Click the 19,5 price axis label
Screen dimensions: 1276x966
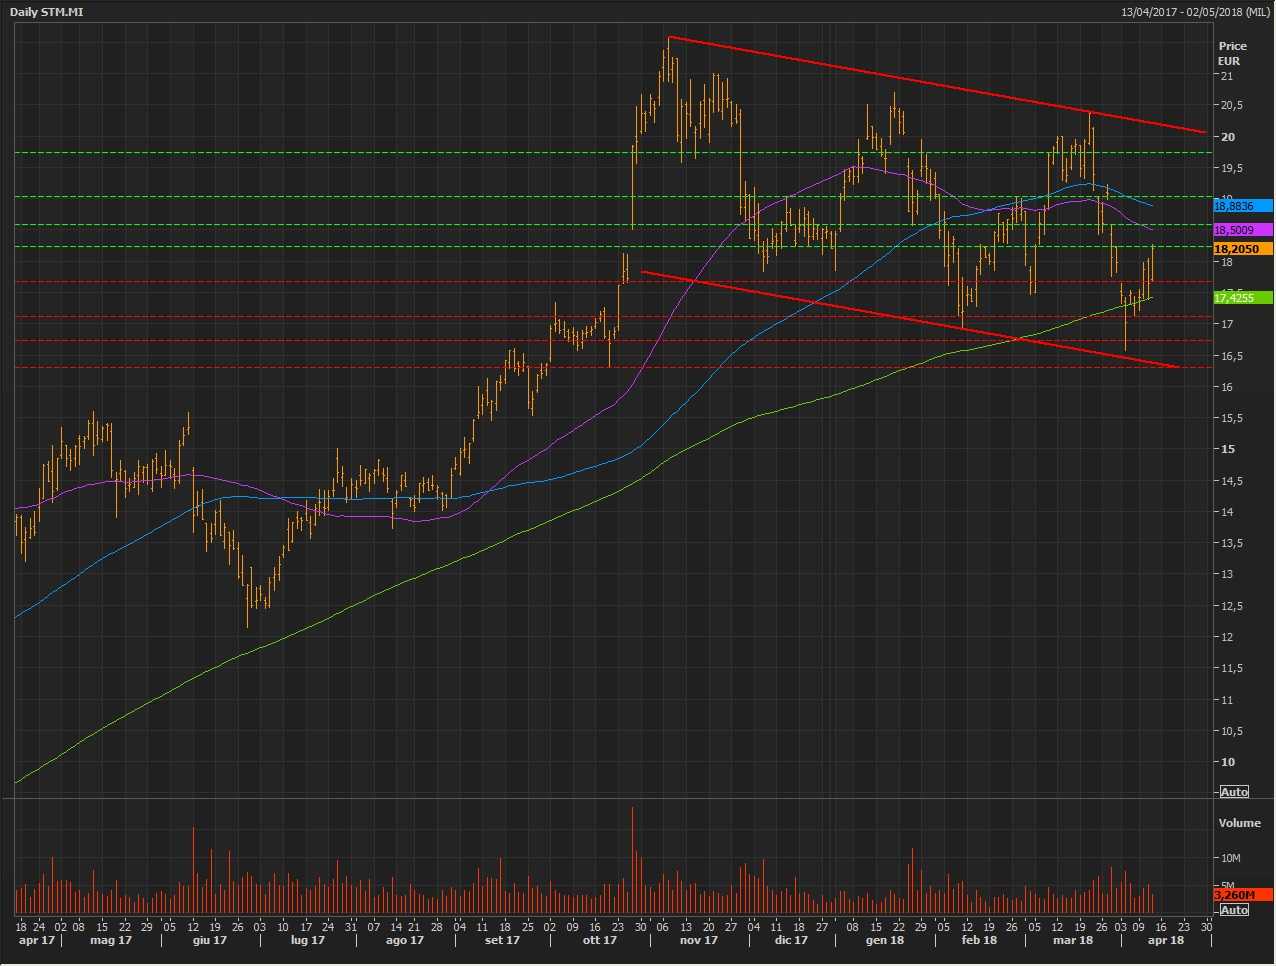tap(1230, 168)
